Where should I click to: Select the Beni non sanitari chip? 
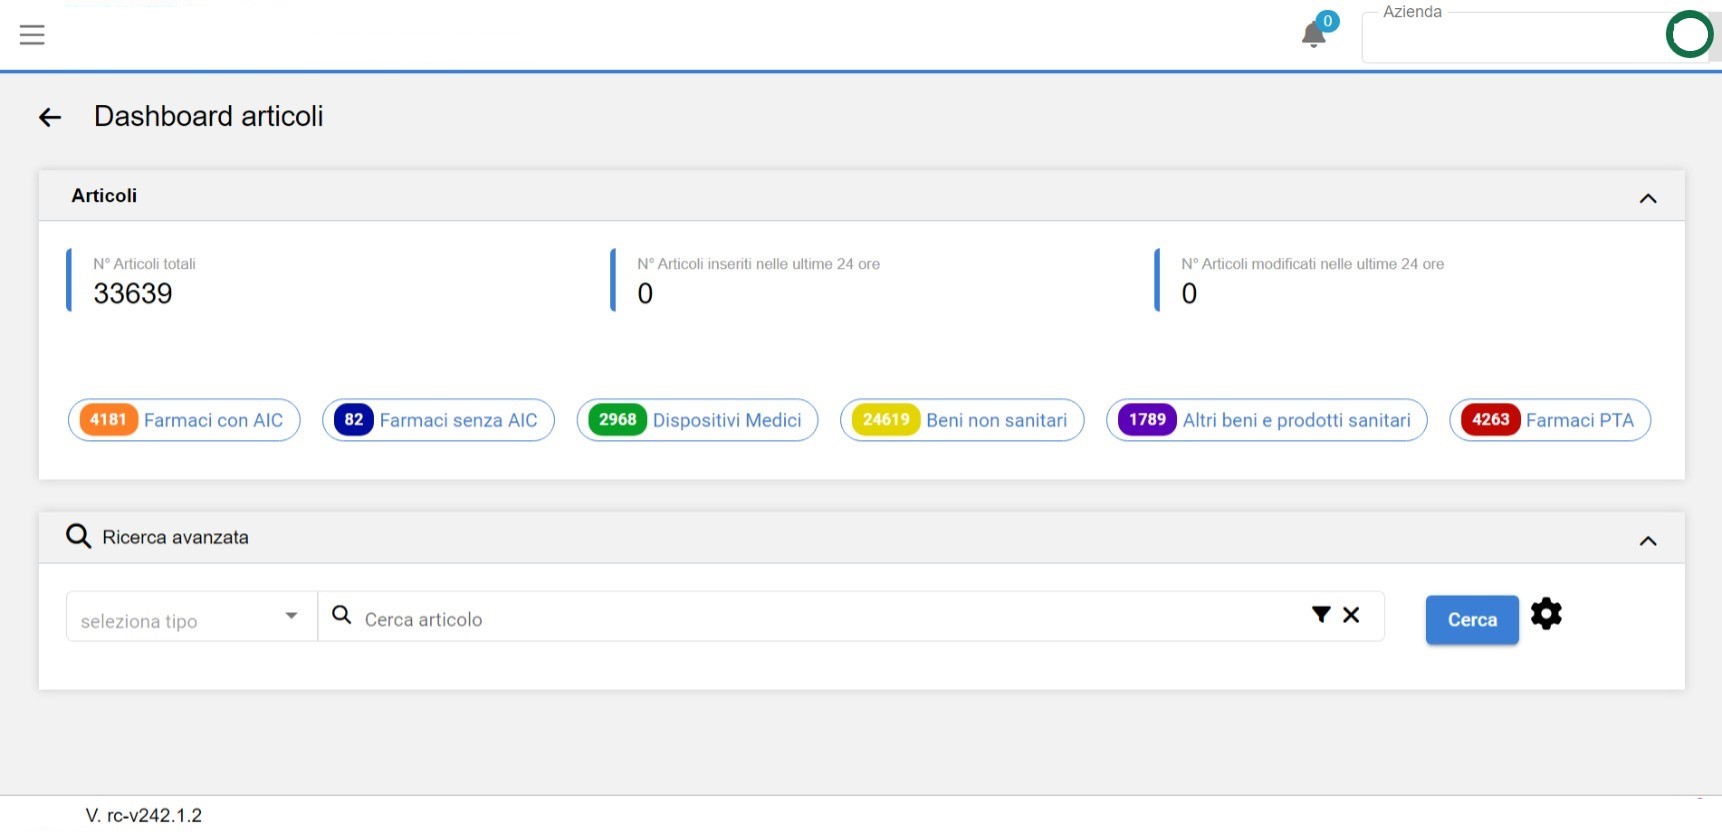click(x=962, y=420)
